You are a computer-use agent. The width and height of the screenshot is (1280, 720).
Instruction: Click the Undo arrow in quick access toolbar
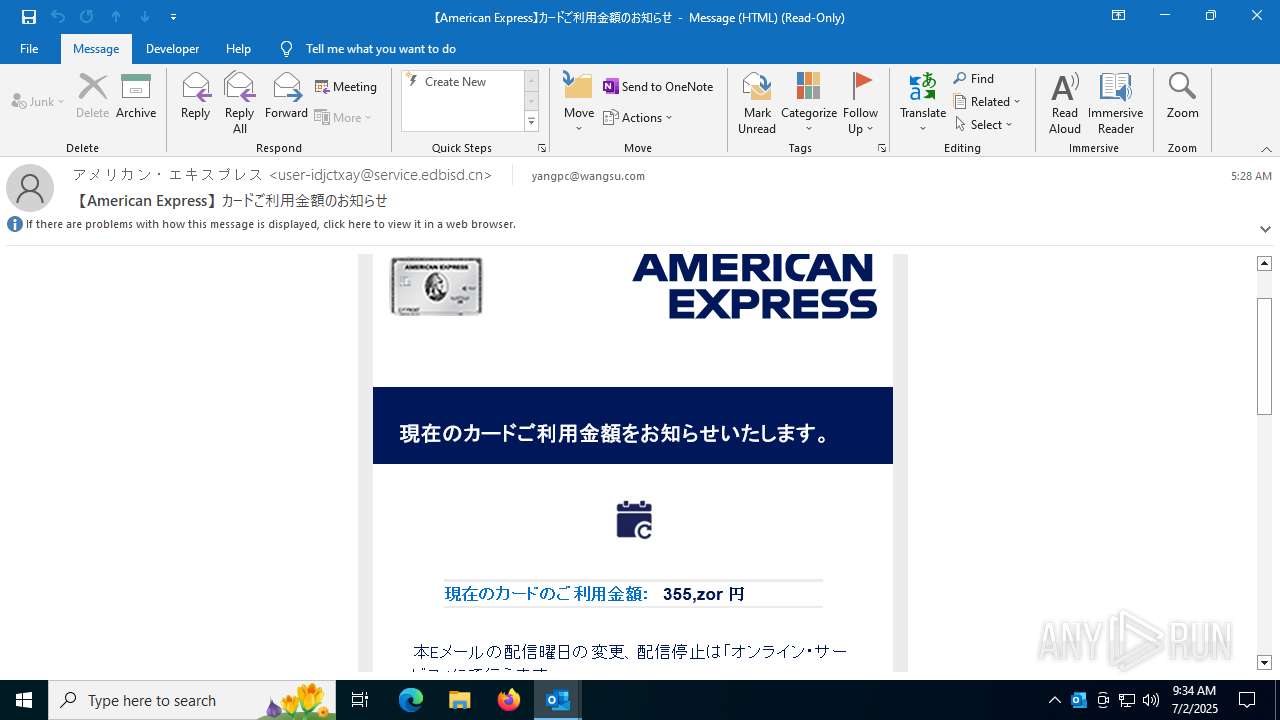click(58, 17)
